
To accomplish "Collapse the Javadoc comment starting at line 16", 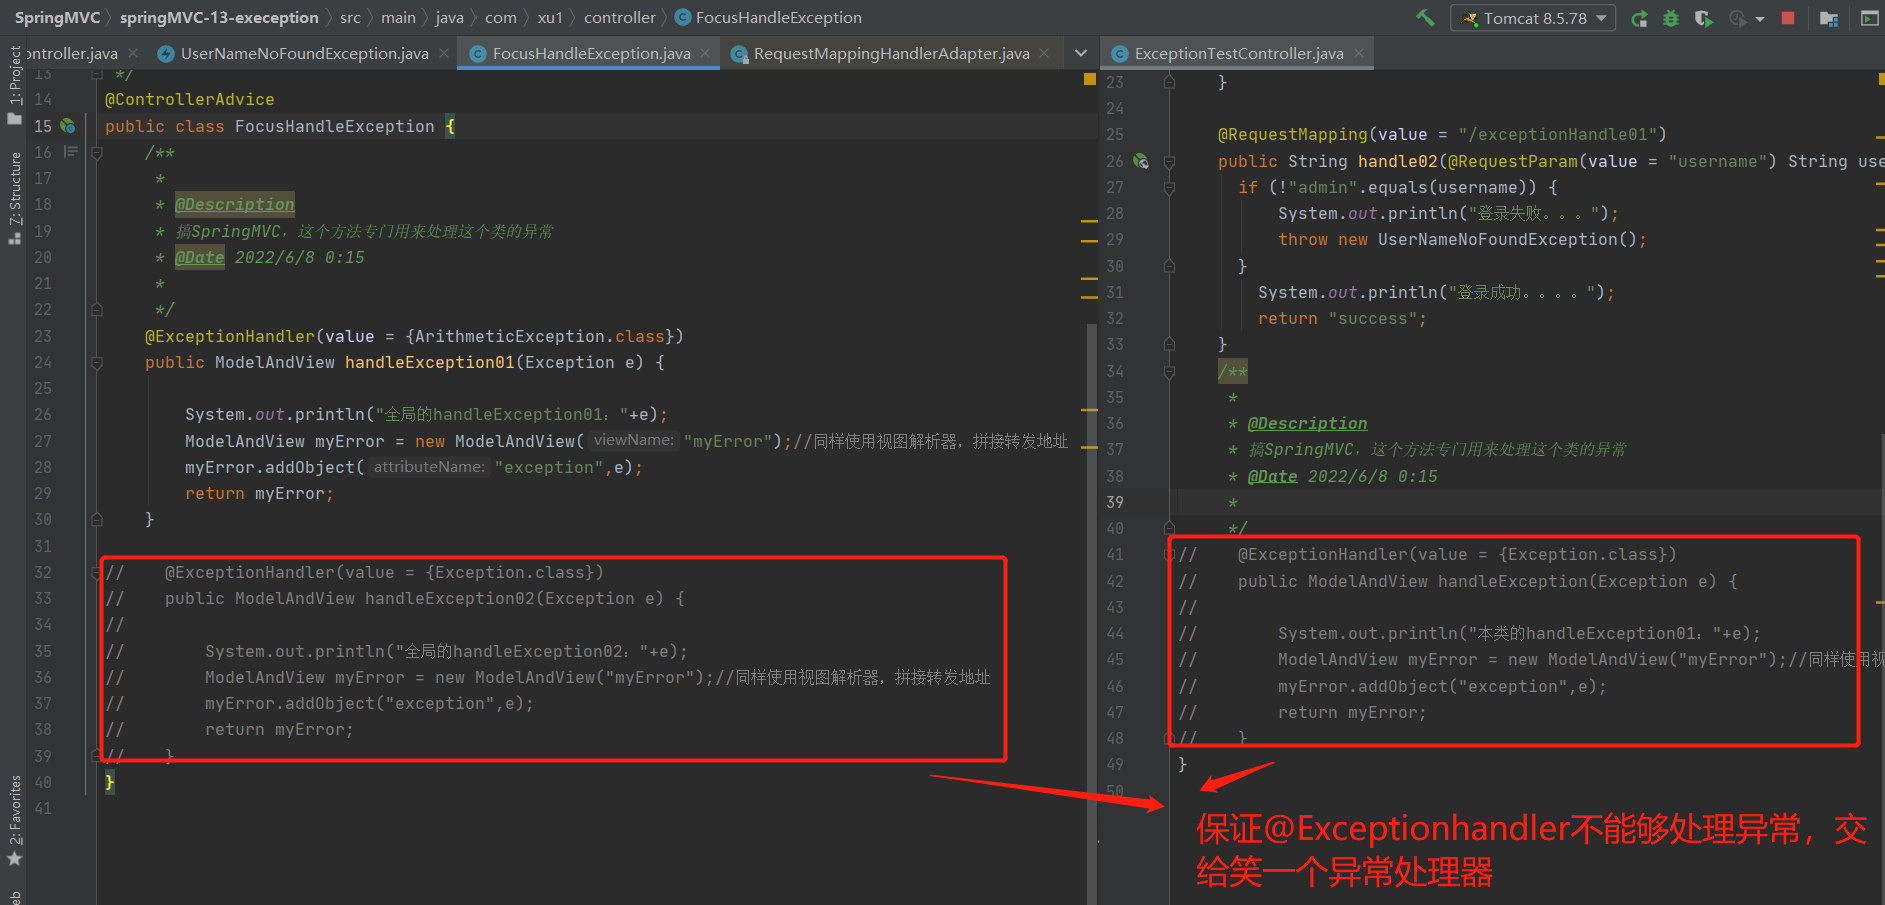I will point(97,153).
